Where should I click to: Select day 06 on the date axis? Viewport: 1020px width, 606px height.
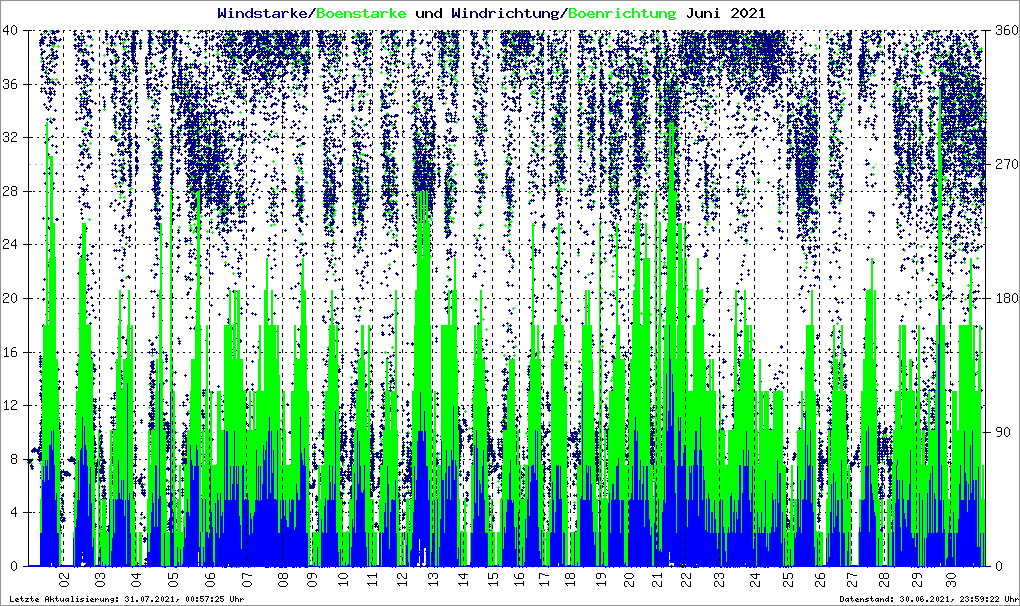(x=209, y=579)
